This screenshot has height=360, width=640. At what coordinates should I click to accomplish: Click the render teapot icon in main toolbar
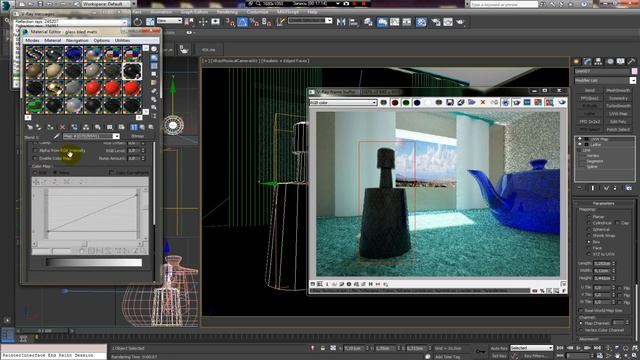pos(460,22)
